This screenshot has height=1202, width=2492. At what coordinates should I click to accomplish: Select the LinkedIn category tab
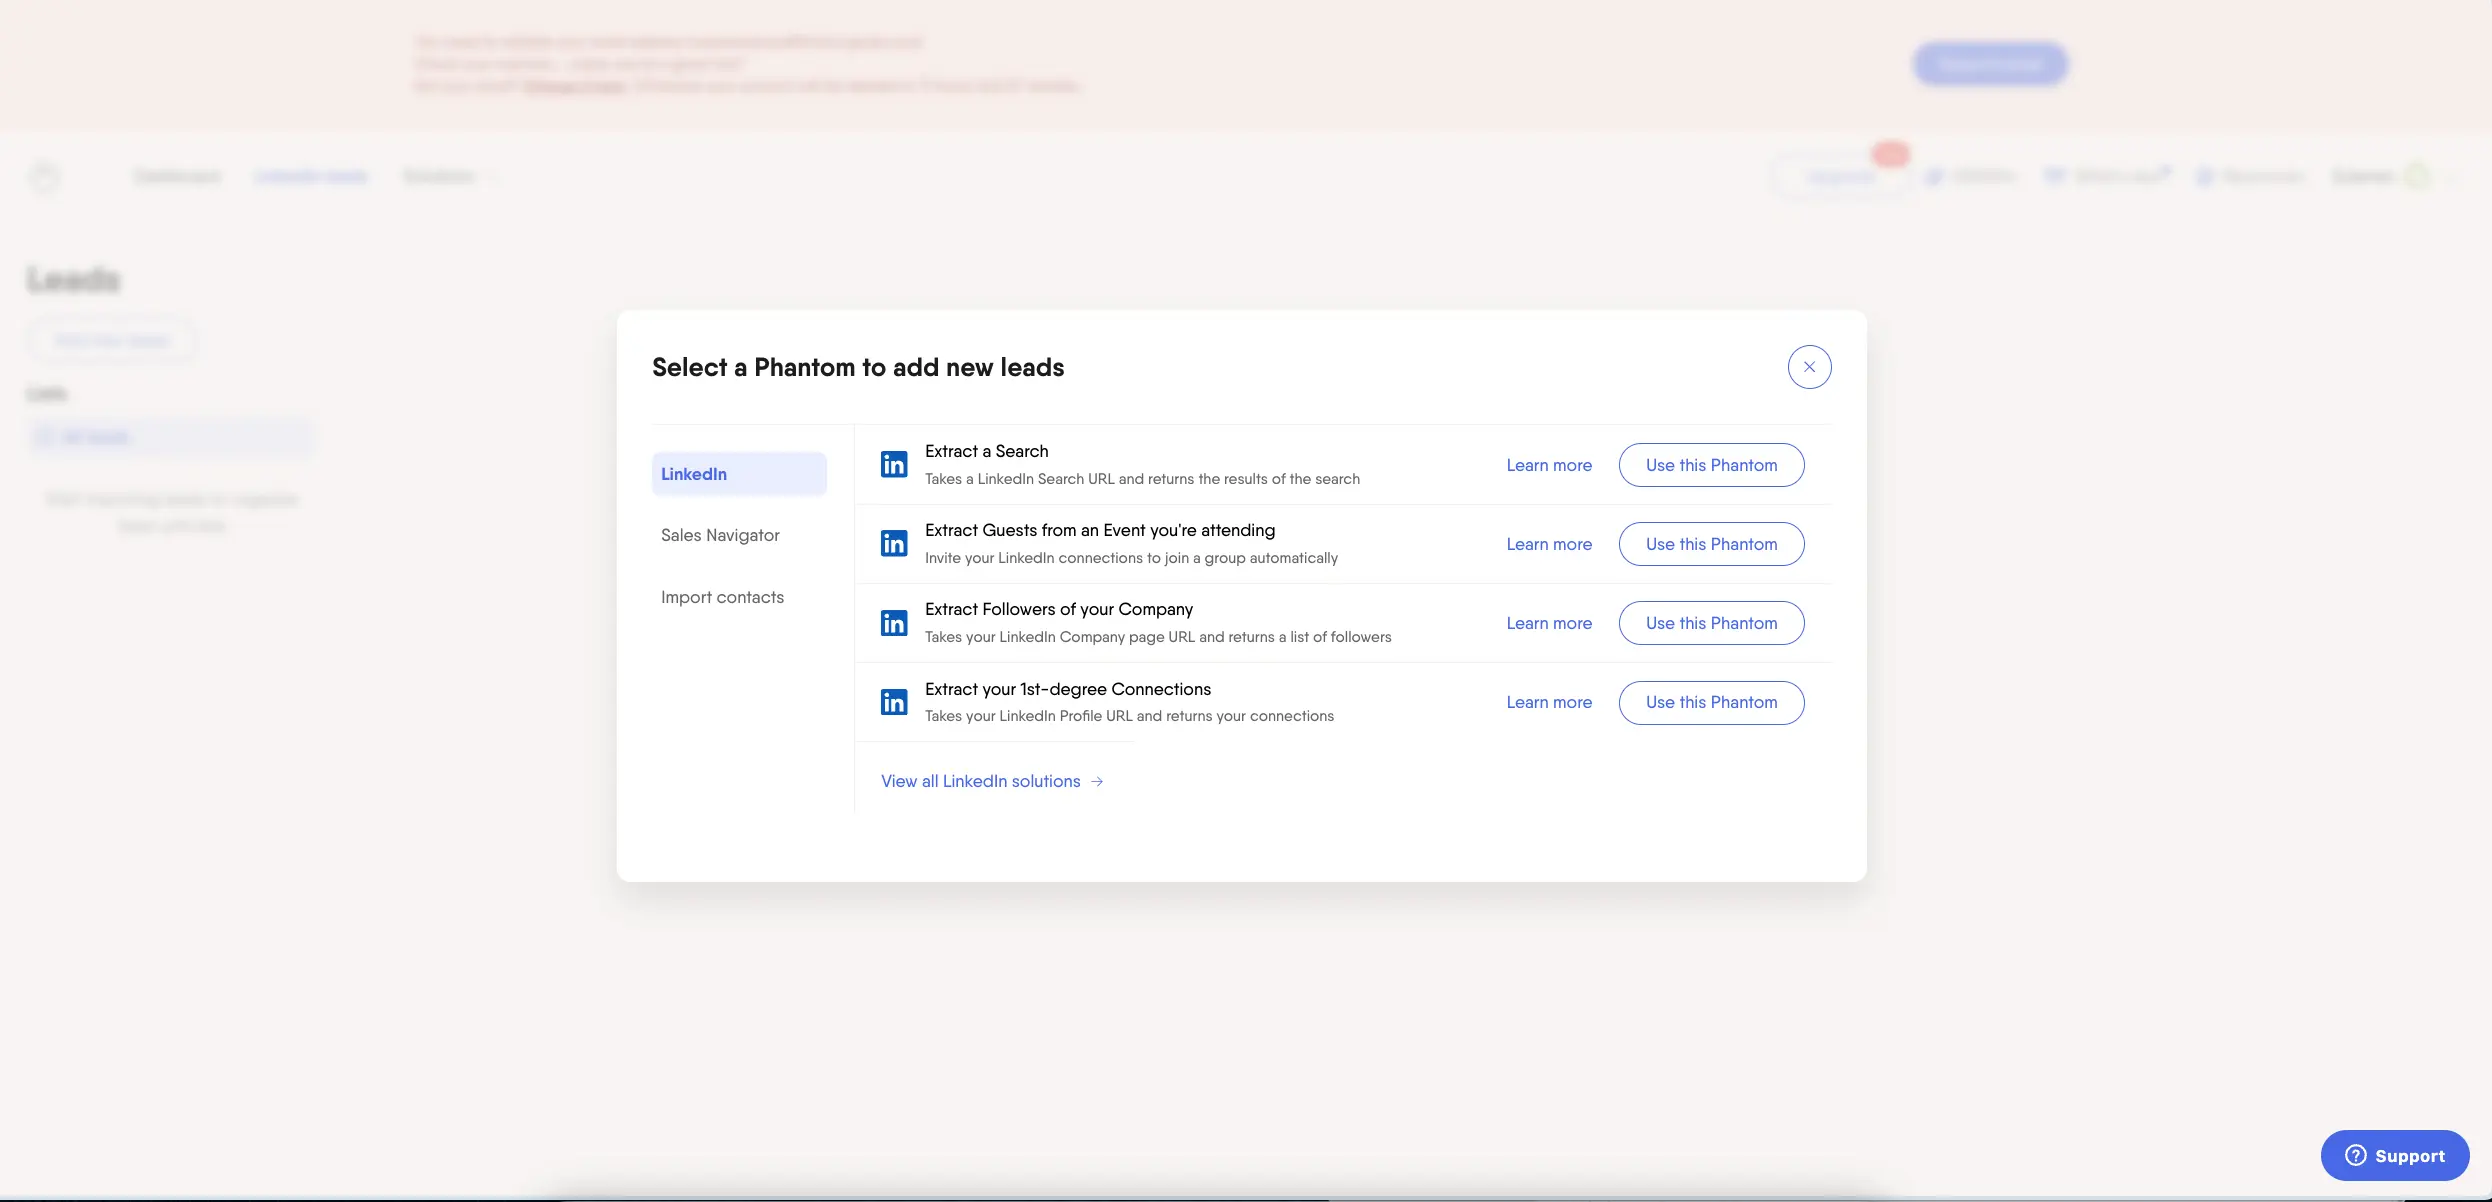pos(739,474)
